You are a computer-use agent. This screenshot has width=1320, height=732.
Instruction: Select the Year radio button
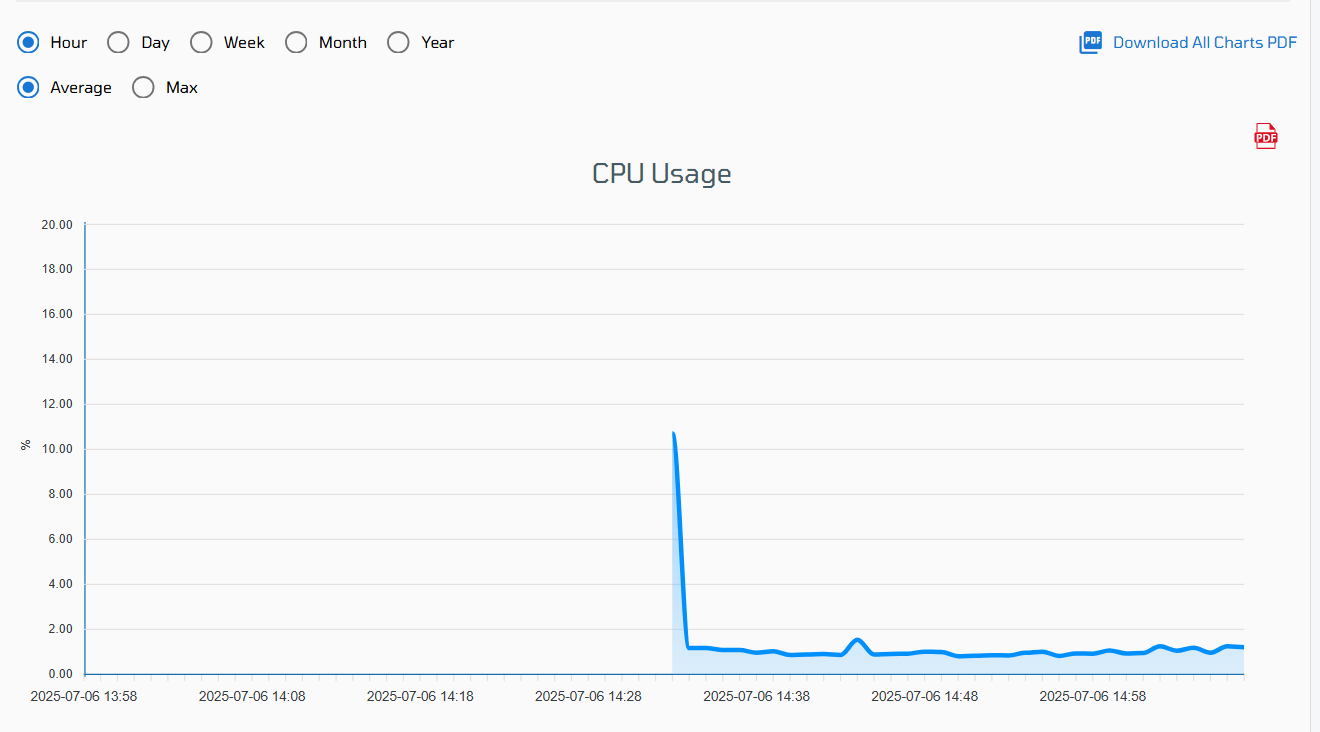(x=398, y=42)
